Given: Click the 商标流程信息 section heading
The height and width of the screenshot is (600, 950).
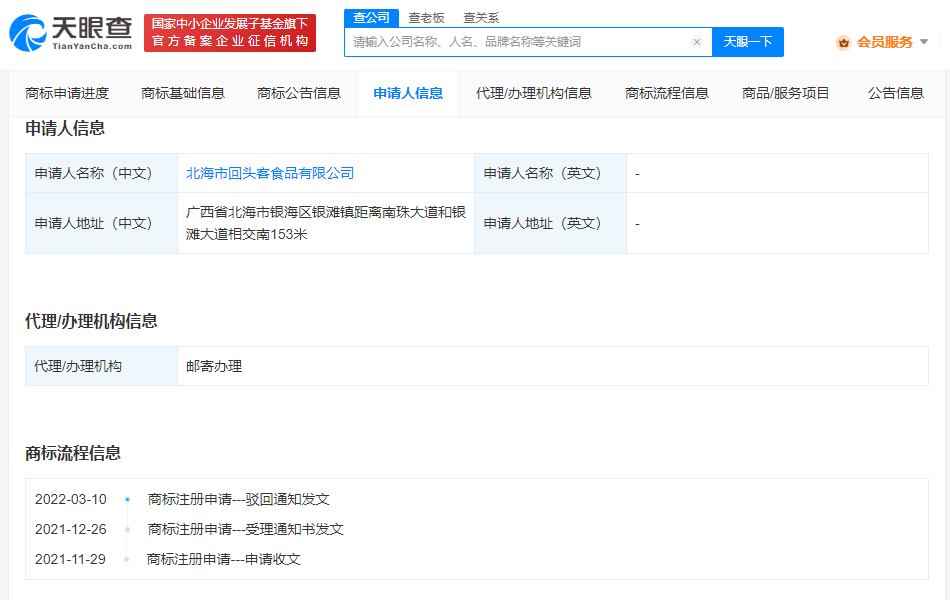Looking at the screenshot, I should [73, 453].
